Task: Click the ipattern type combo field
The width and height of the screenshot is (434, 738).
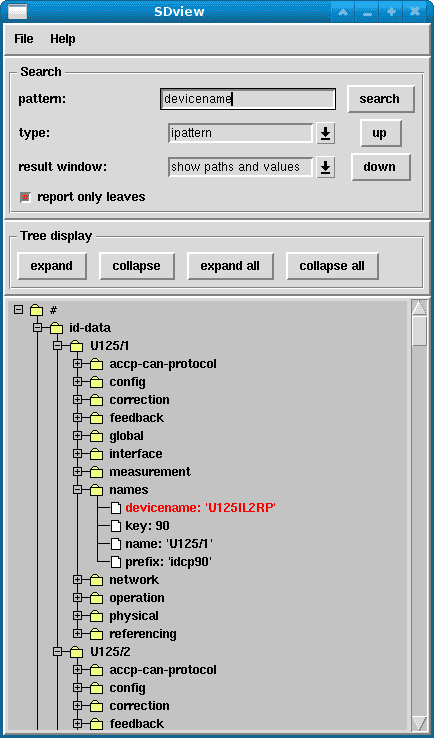Action: [241, 133]
